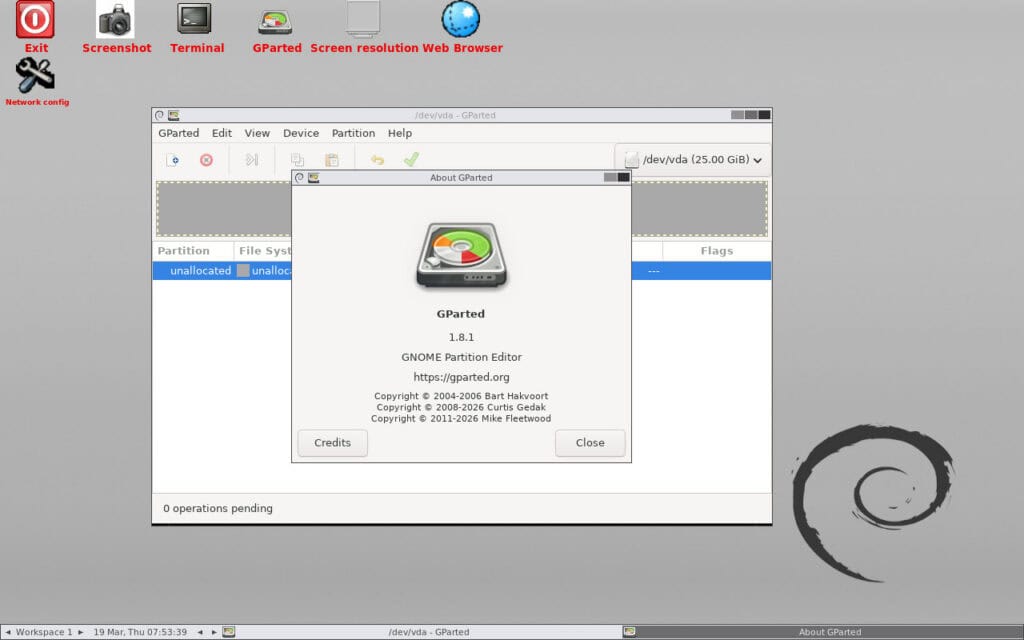Delete the selected partition using toolbar icon
This screenshot has height=640, width=1024.
[x=208, y=159]
